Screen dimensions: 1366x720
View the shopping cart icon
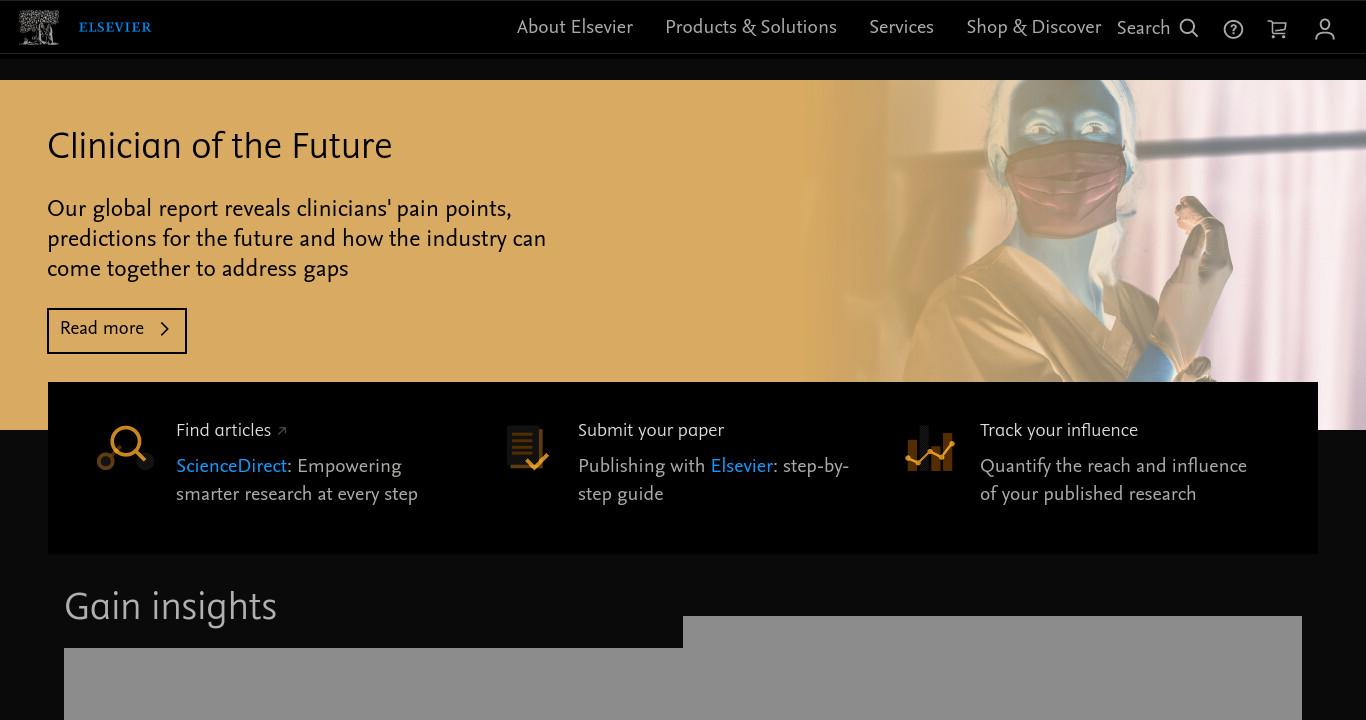pos(1277,29)
